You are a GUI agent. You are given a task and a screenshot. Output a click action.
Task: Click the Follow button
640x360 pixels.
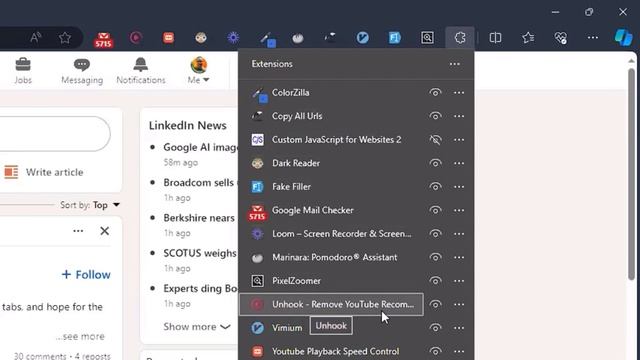click(x=86, y=275)
